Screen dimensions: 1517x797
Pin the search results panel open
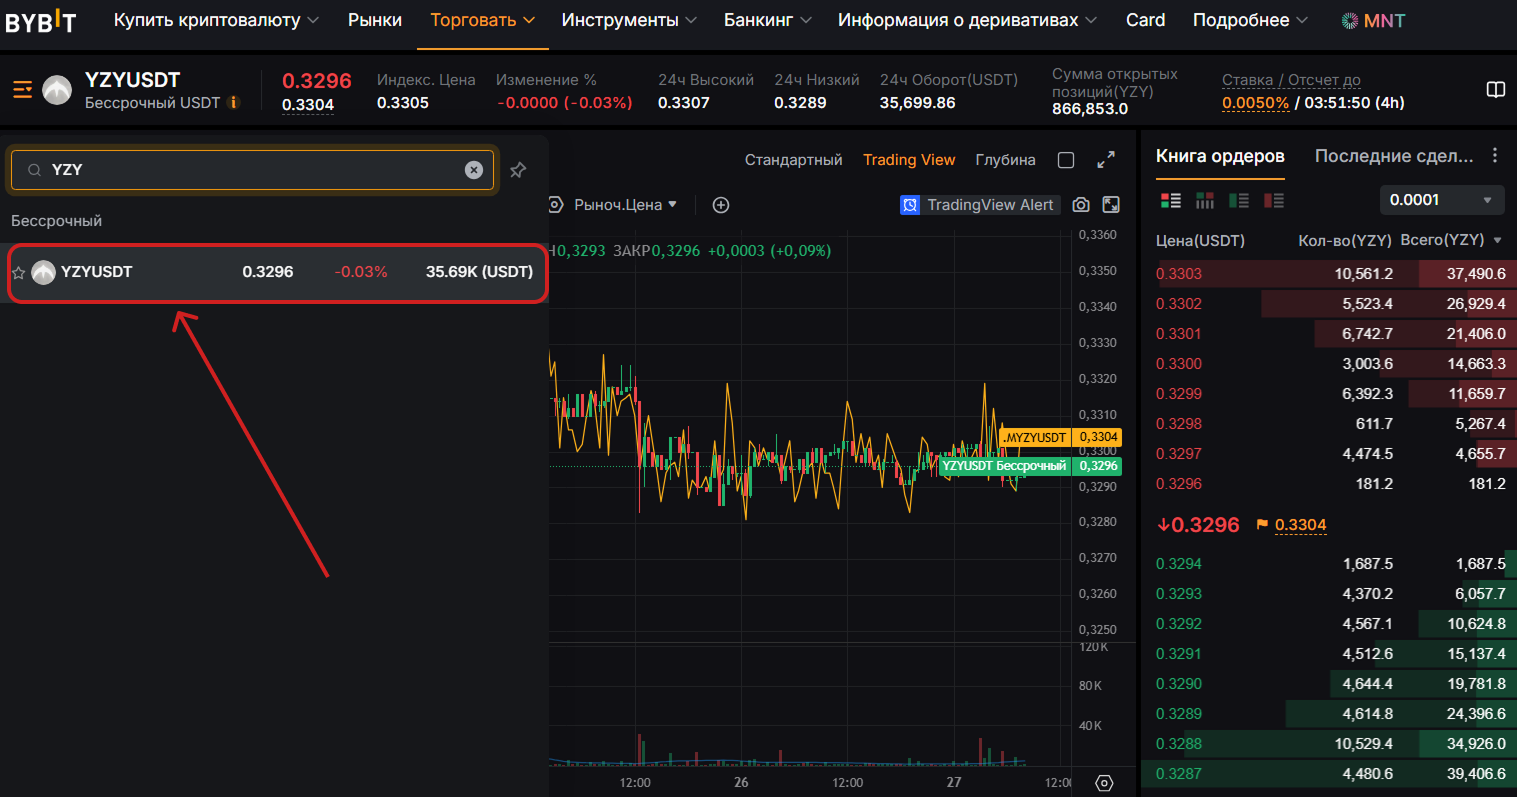point(518,170)
